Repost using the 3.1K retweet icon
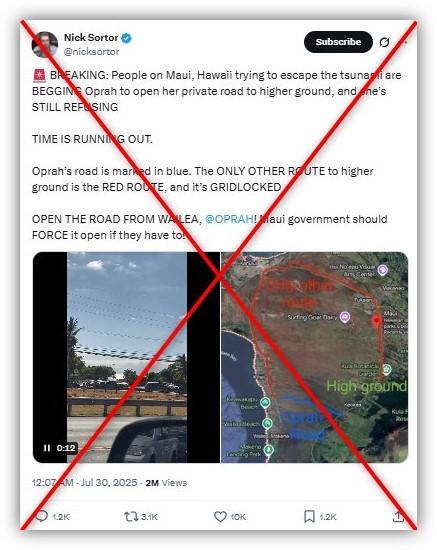 [x=131, y=516]
